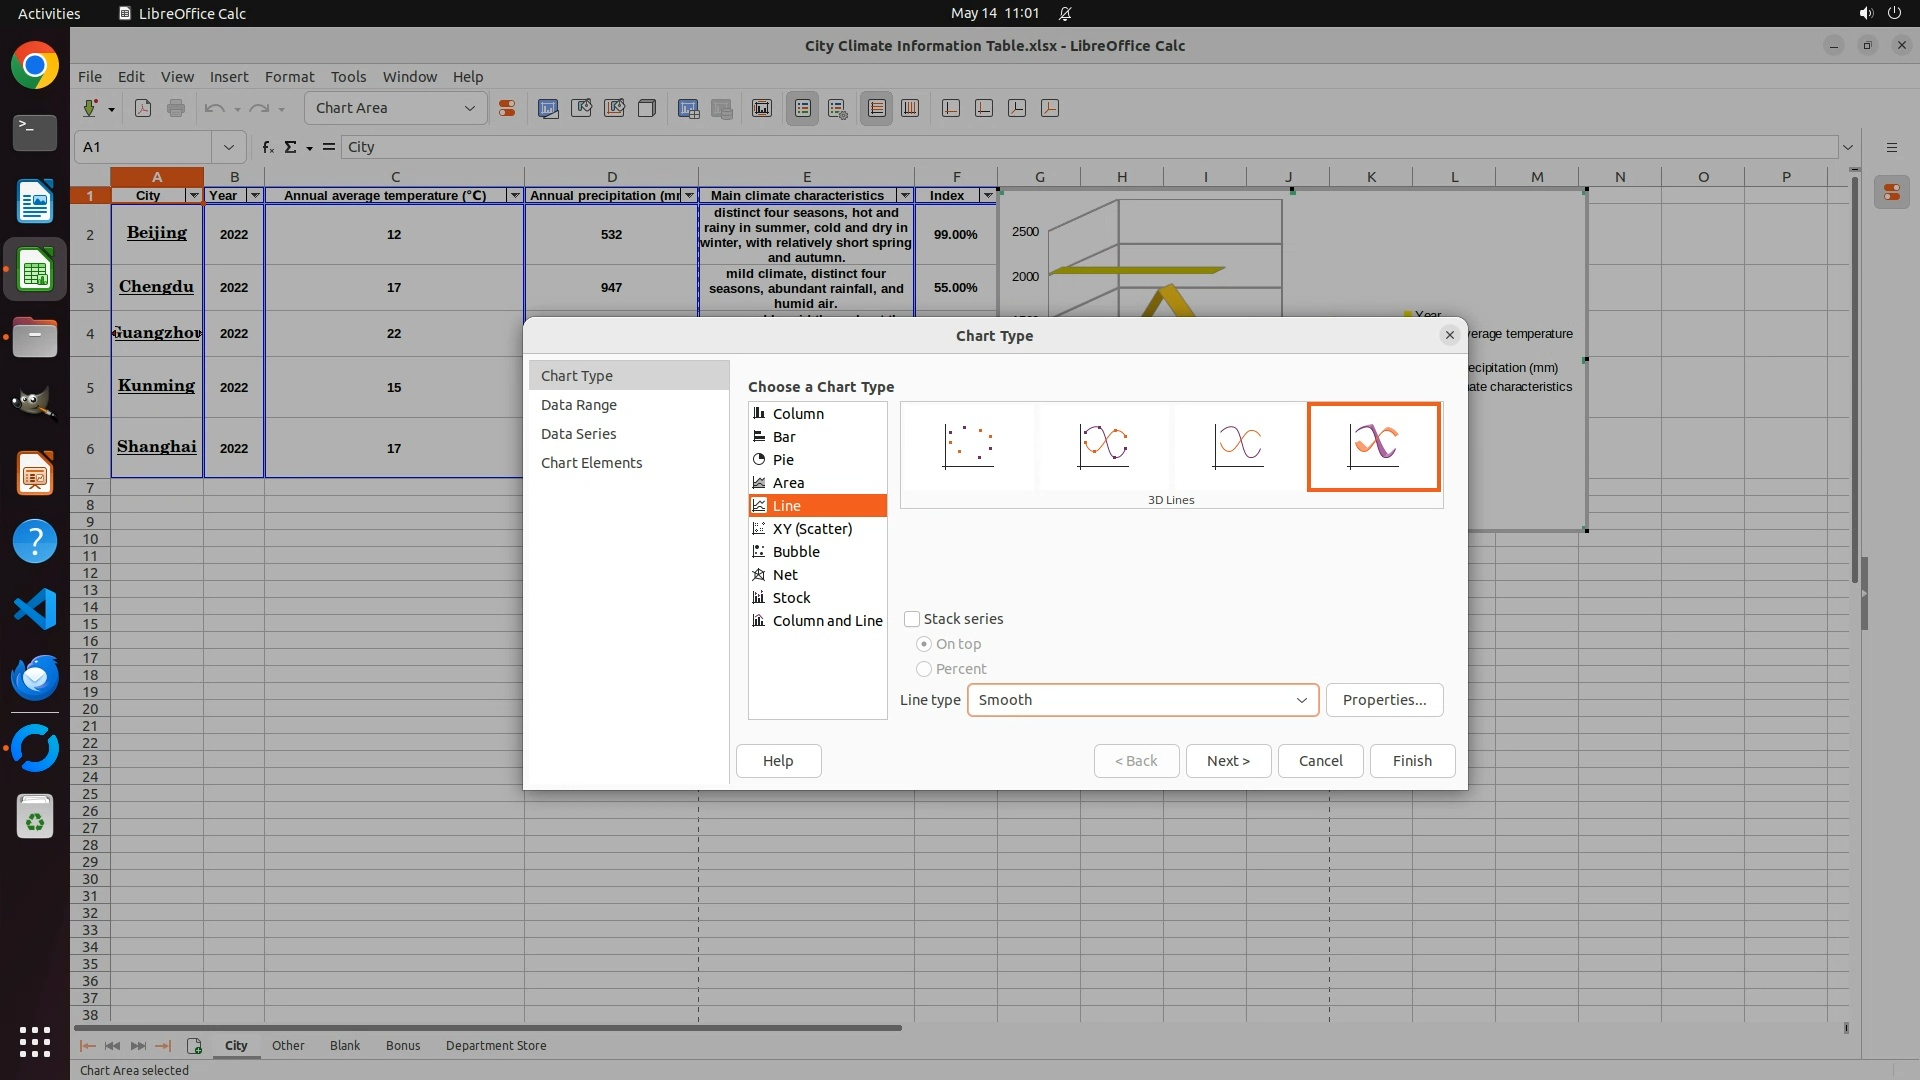The image size is (1920, 1080).
Task: Open the Name Box dropdown arrow
Action: pos(229,147)
